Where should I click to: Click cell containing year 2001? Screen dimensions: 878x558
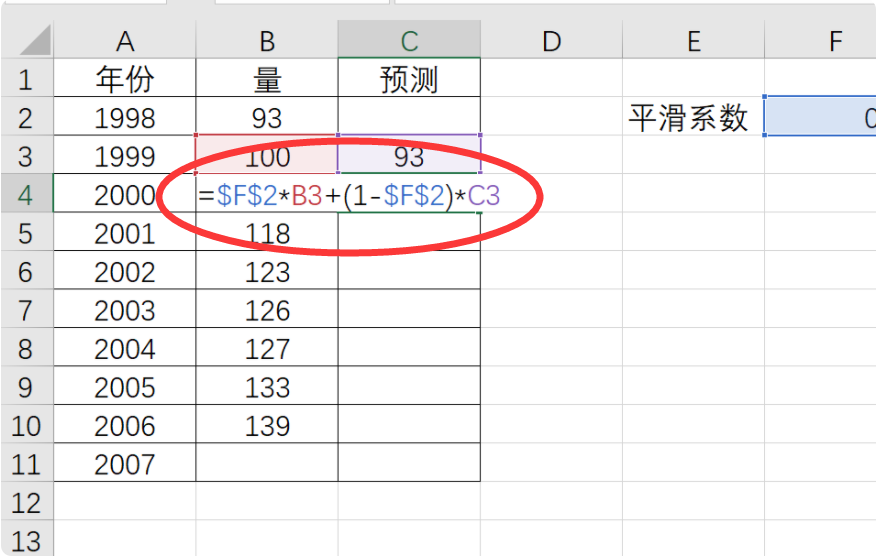(125, 232)
